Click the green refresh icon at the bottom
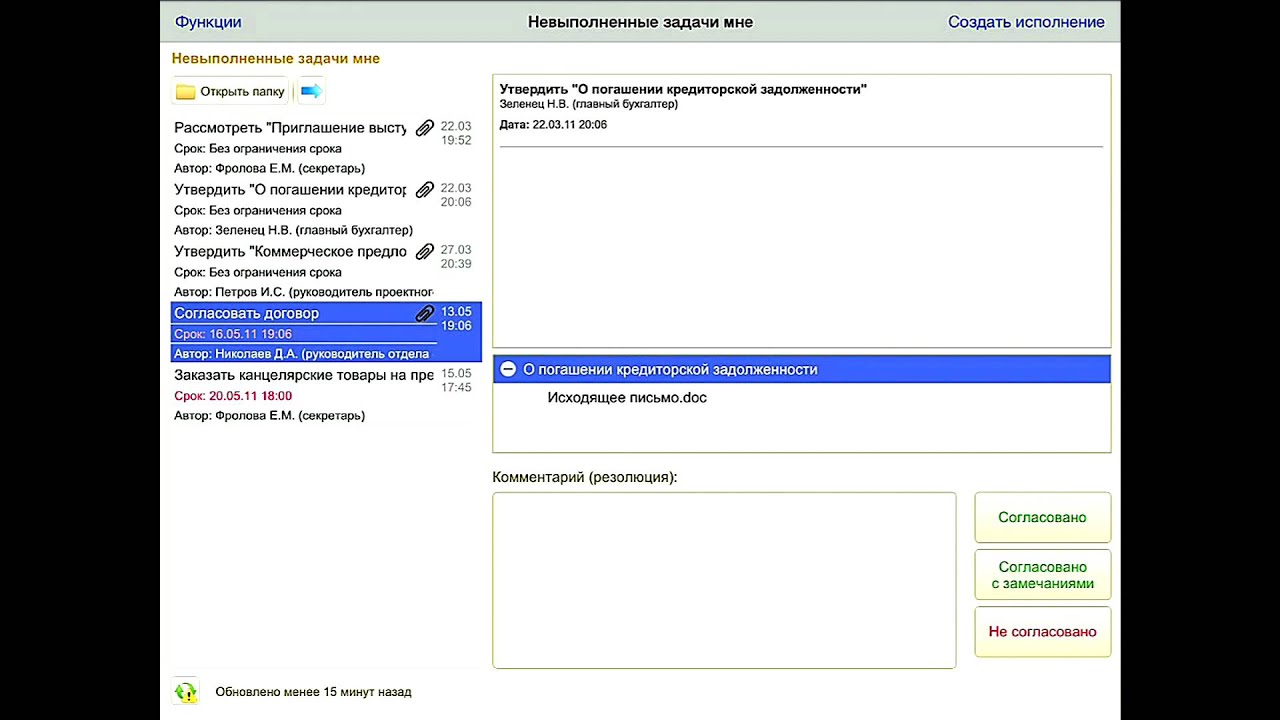Image resolution: width=1280 pixels, height=720 pixels. [185, 691]
